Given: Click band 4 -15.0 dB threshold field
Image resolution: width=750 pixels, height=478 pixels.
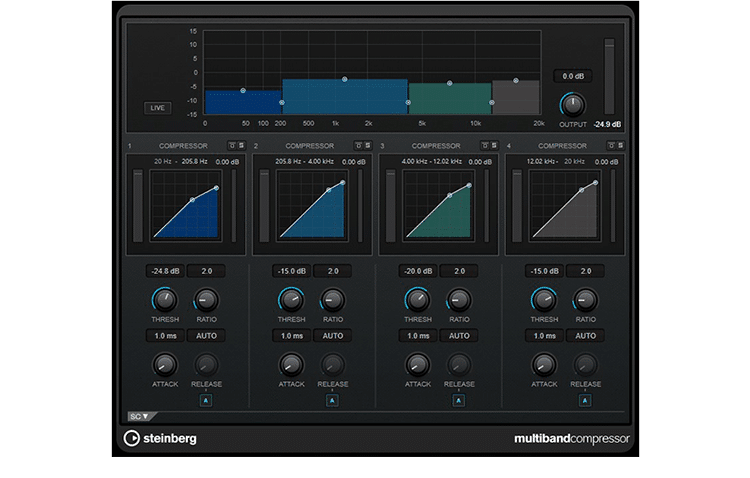Looking at the screenshot, I should coord(544,271).
